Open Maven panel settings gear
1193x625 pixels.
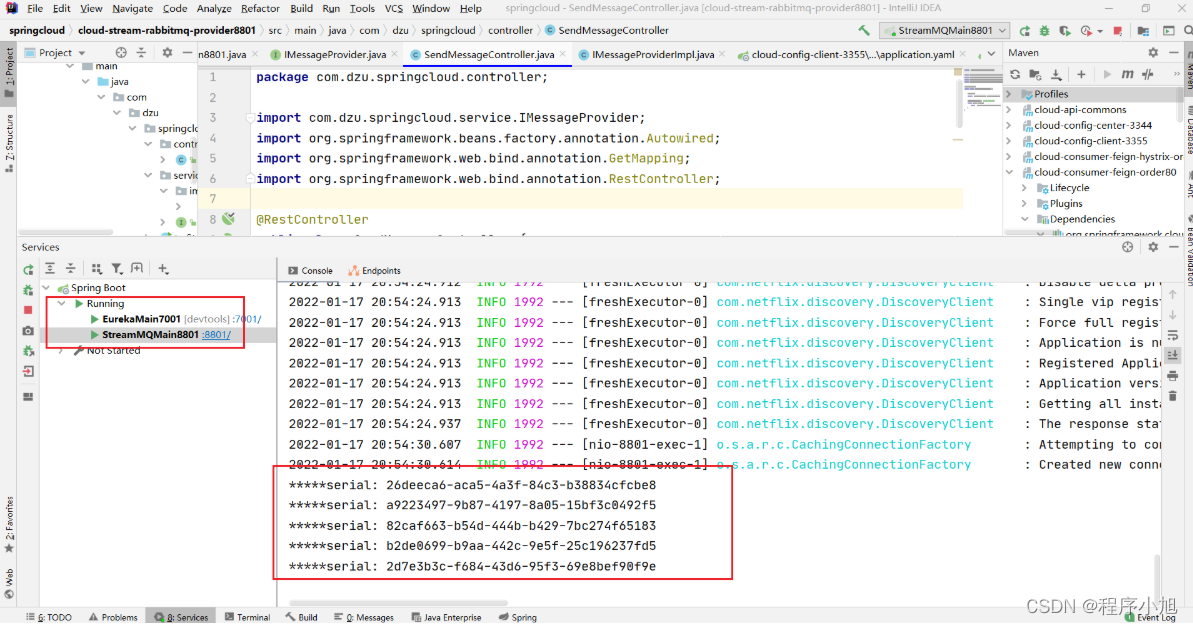click(x=1153, y=53)
